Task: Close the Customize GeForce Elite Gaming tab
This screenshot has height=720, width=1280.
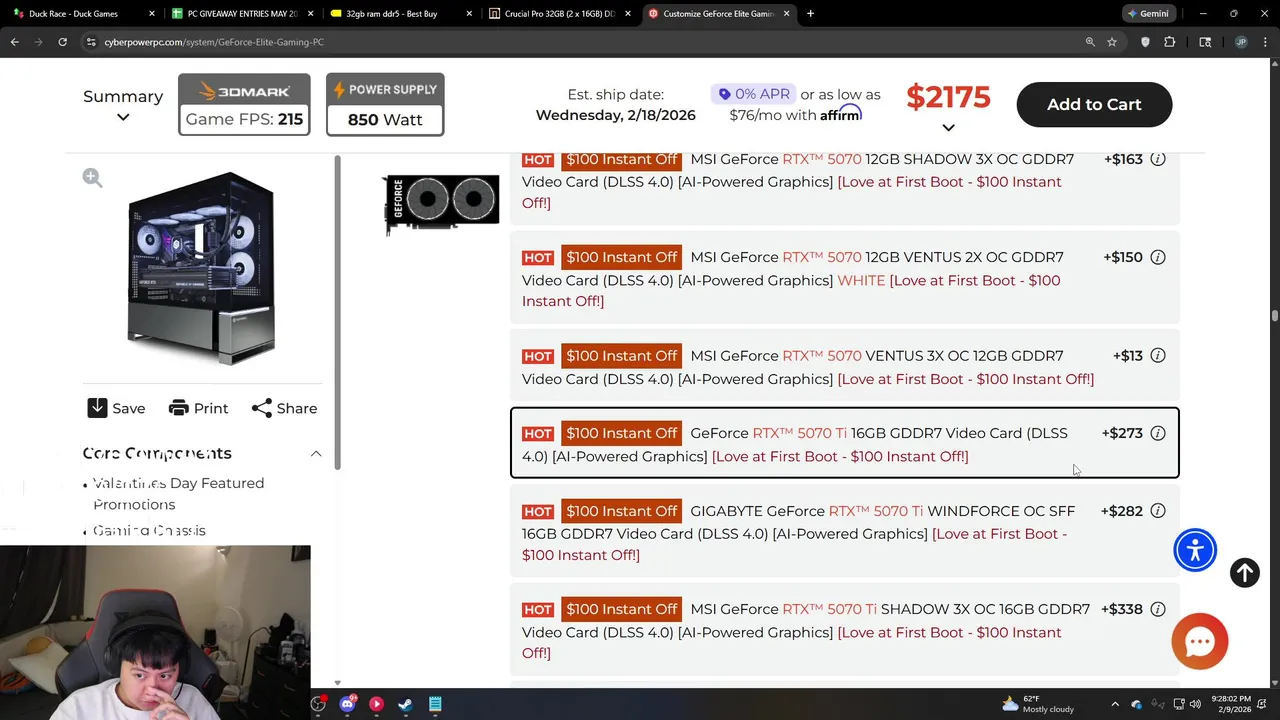Action: pyautogui.click(x=786, y=14)
